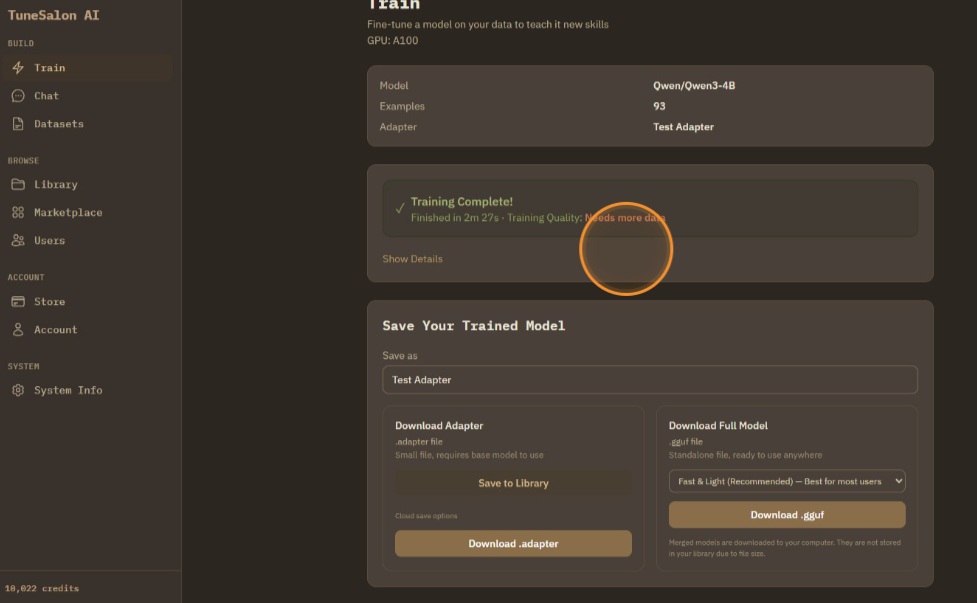Select the Users people icon

click(x=18, y=241)
